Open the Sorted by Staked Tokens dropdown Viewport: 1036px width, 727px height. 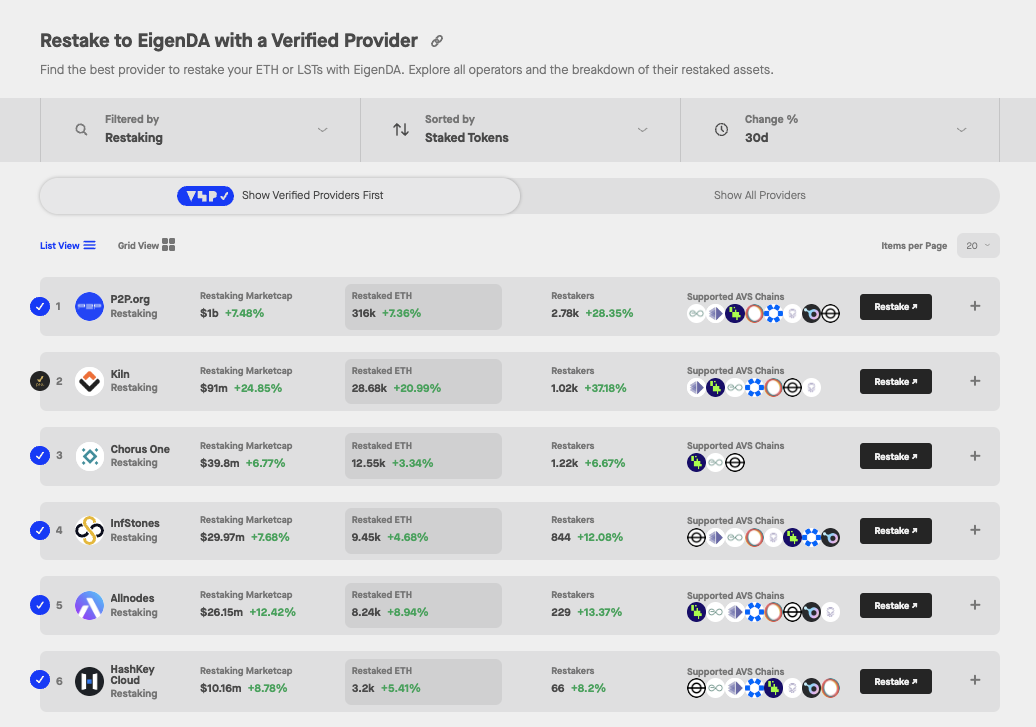(521, 130)
